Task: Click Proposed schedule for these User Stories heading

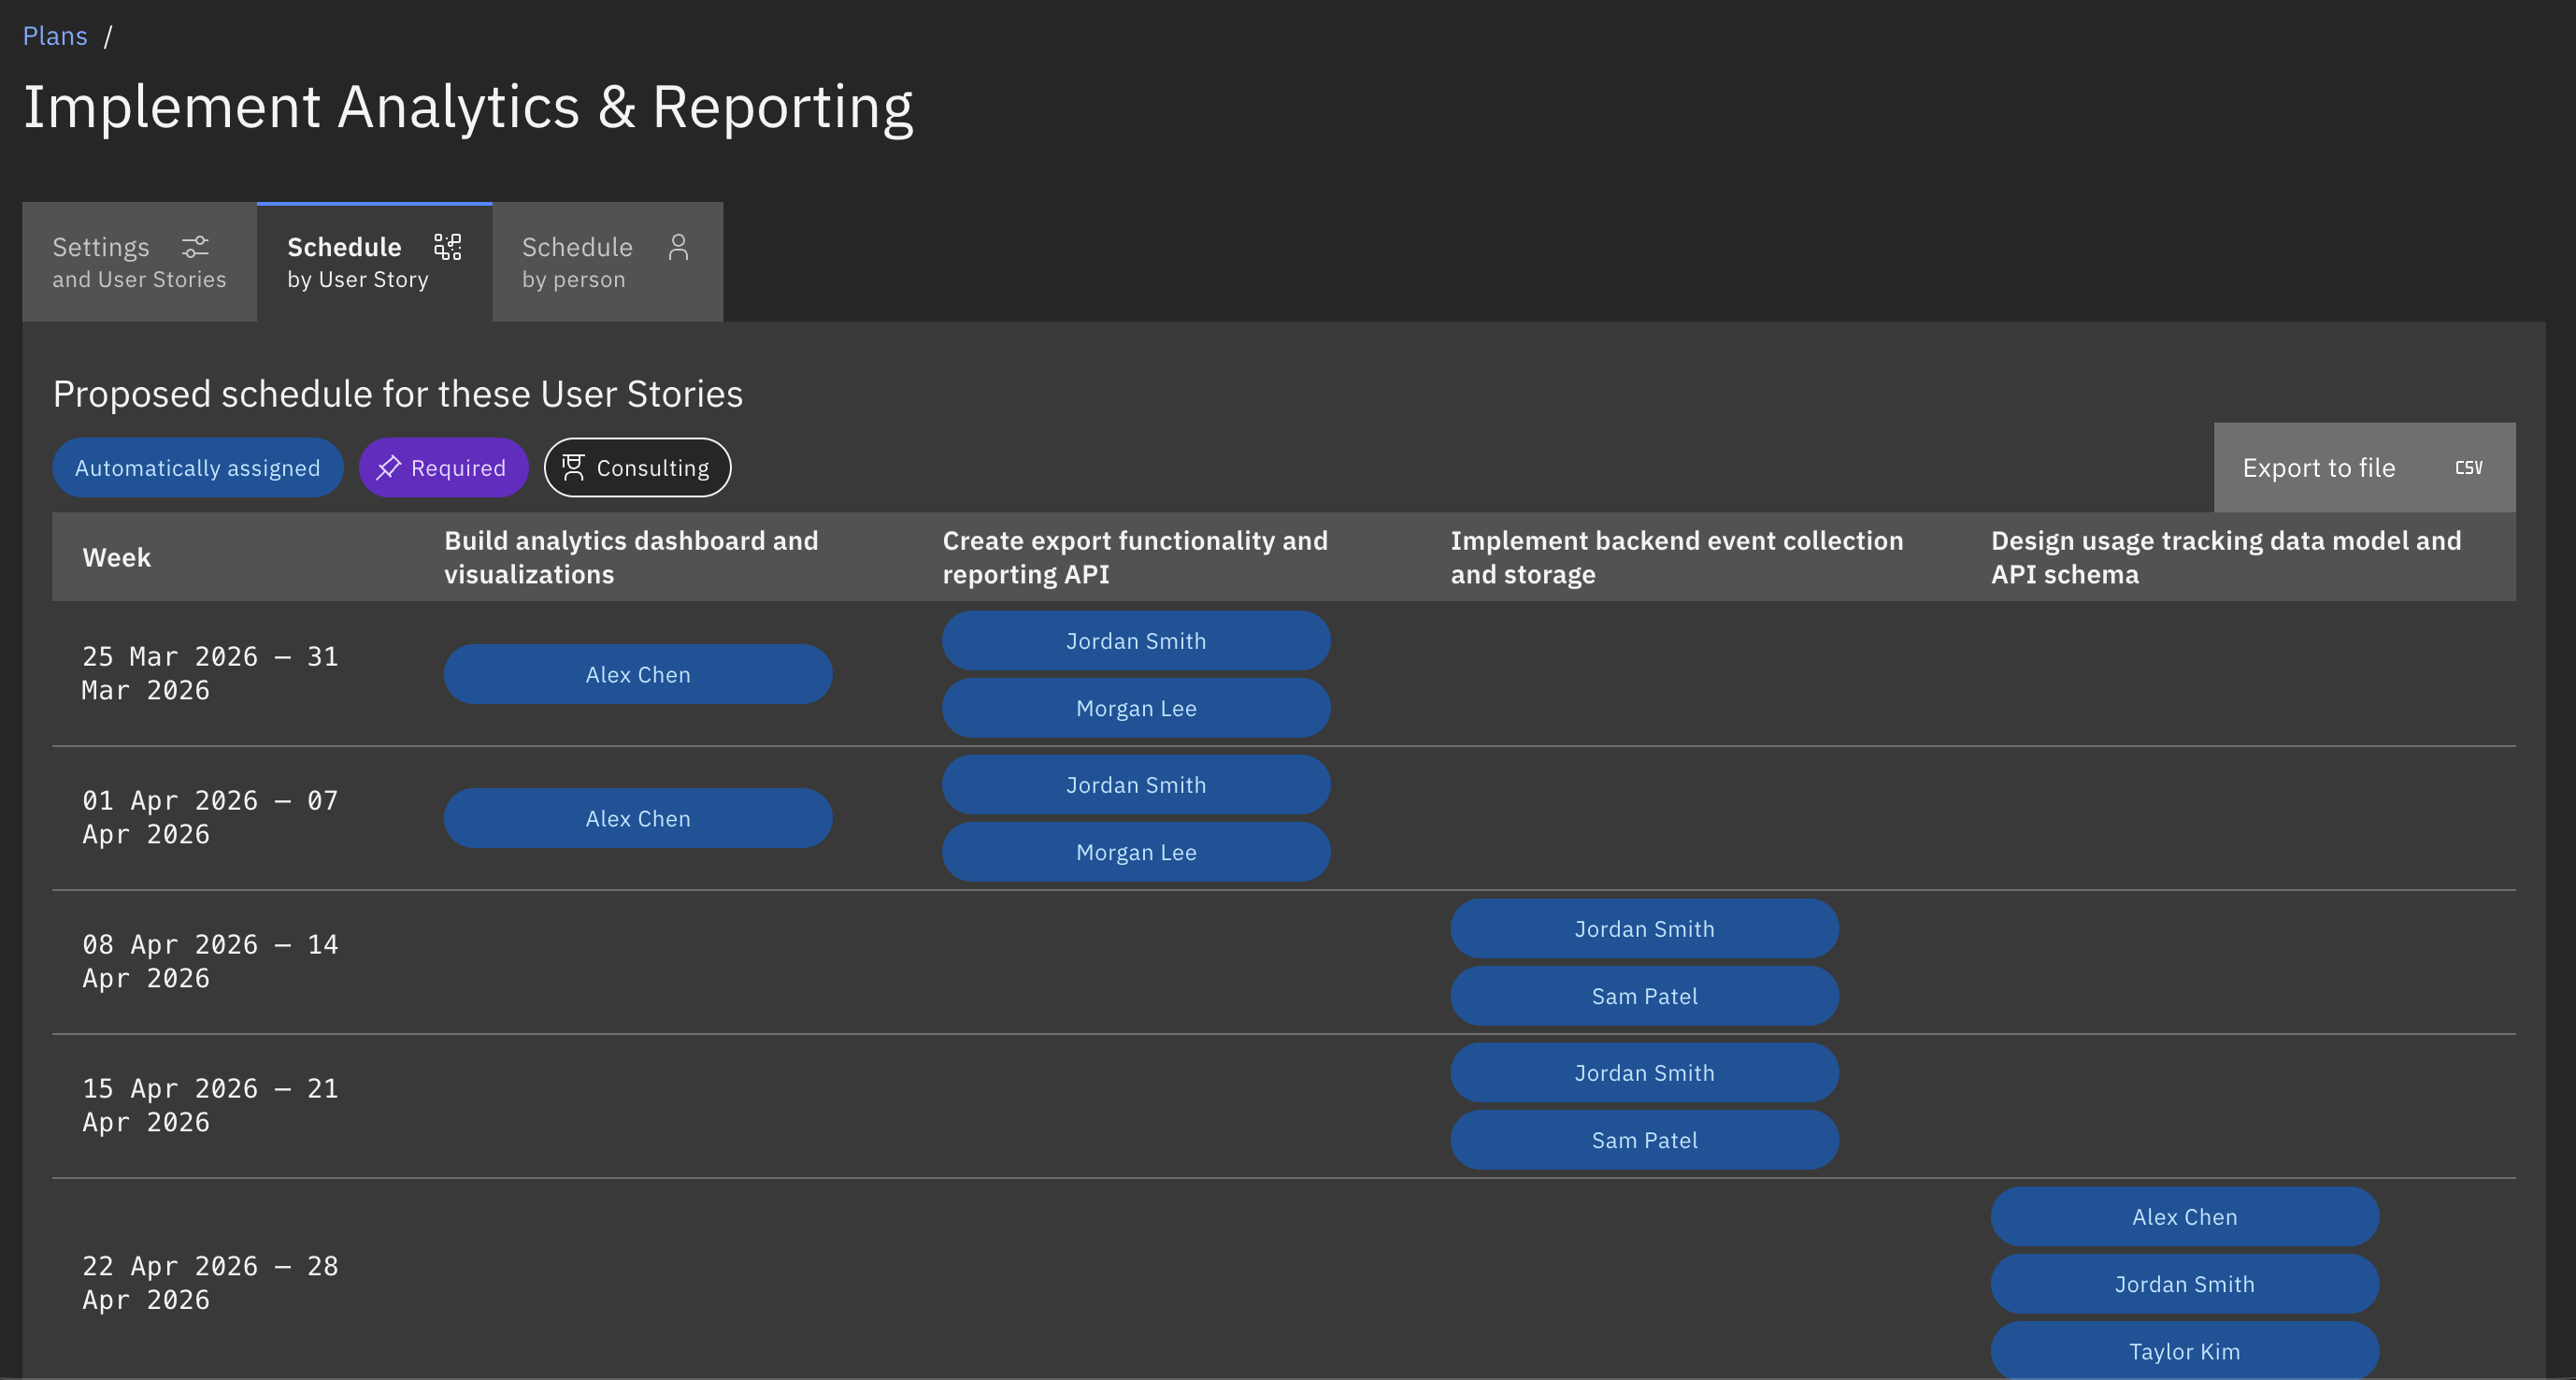Action: click(x=398, y=394)
